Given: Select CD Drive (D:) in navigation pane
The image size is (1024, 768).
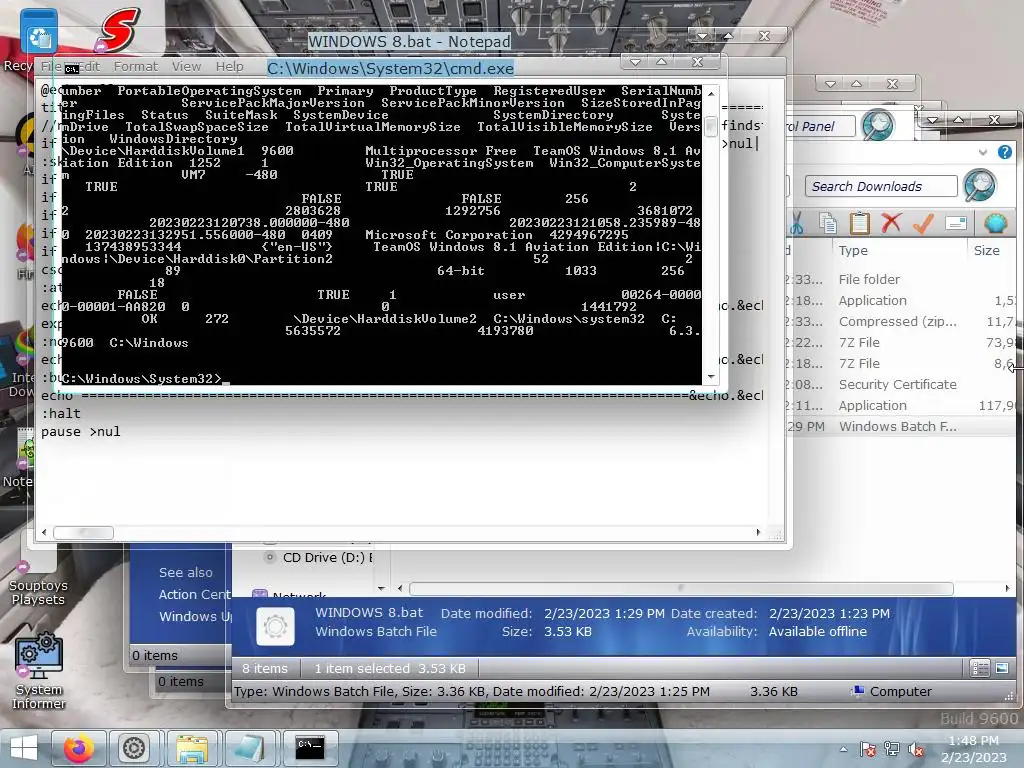Looking at the screenshot, I should pos(327,558).
